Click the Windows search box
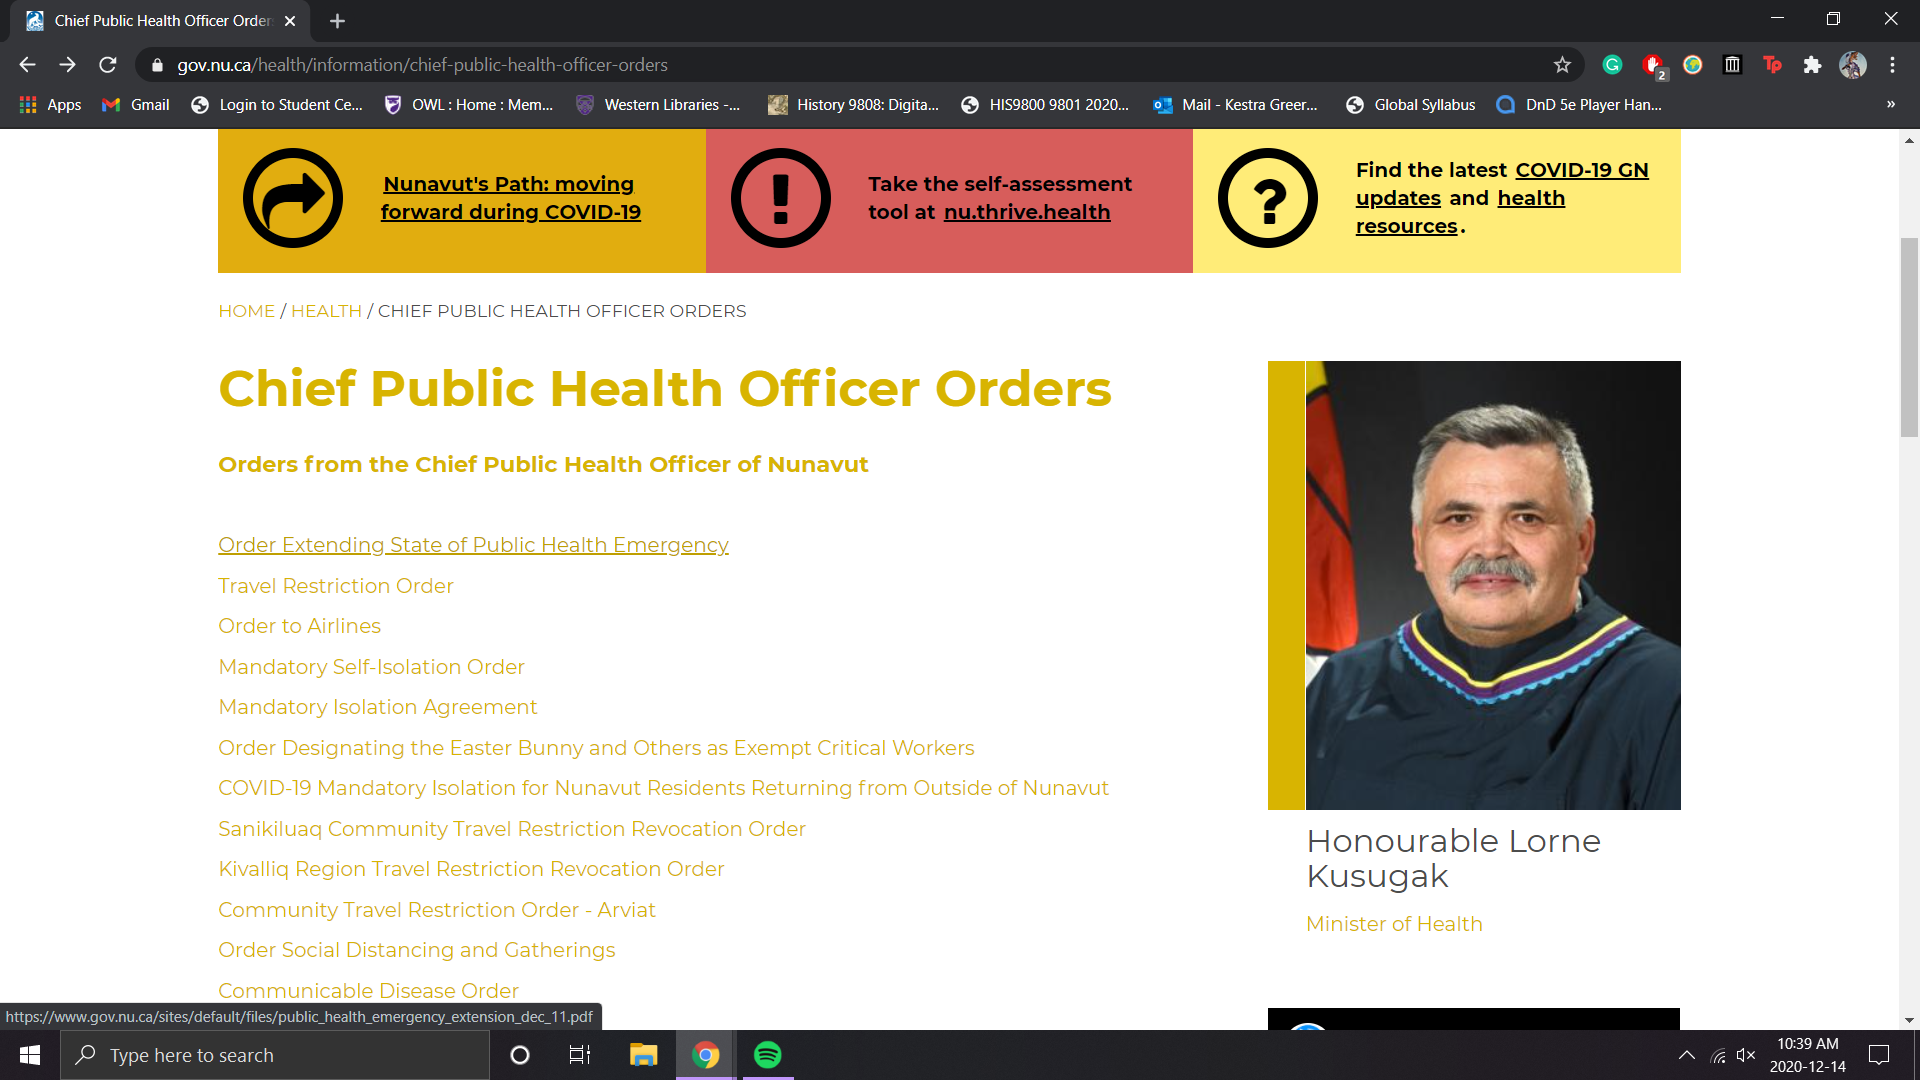This screenshot has width=1920, height=1080. (275, 1055)
